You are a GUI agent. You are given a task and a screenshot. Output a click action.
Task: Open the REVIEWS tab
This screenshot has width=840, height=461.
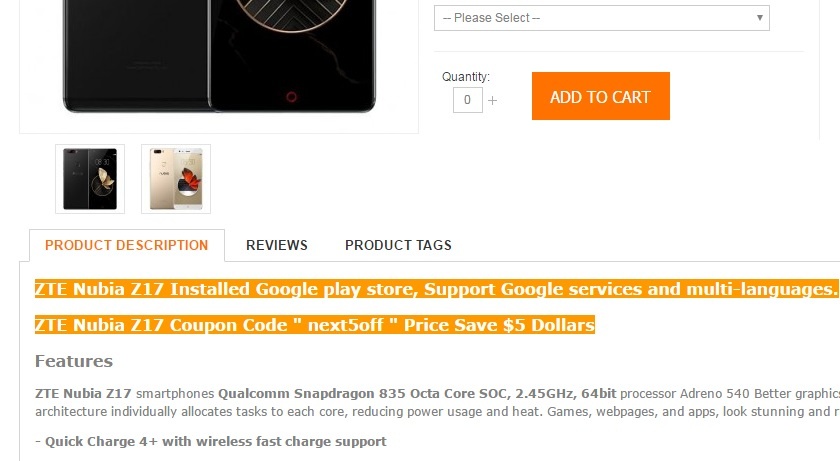click(x=276, y=245)
